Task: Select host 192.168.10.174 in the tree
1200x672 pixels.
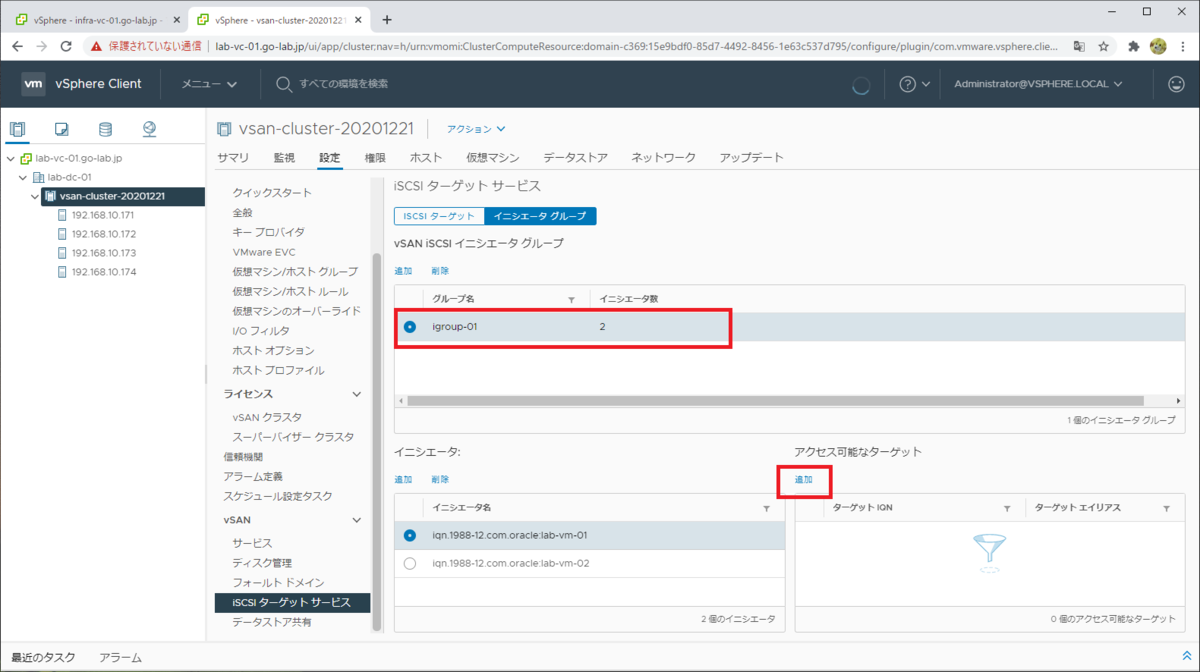Action: (103, 272)
